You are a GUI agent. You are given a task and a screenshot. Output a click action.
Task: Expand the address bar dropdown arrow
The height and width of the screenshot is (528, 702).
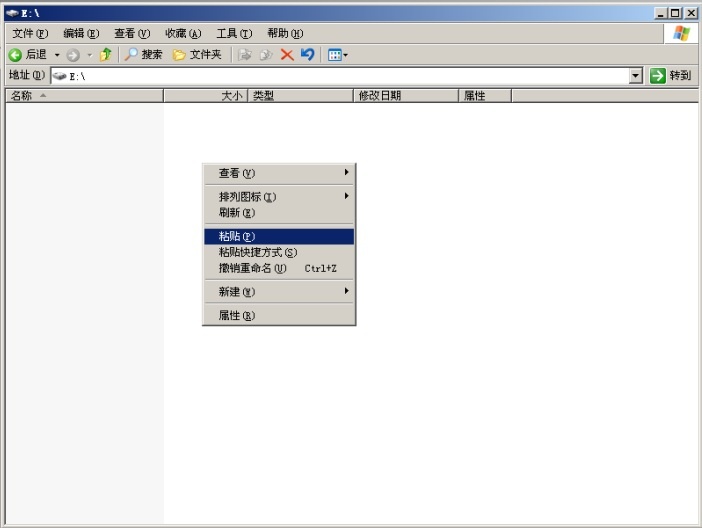tap(636, 76)
